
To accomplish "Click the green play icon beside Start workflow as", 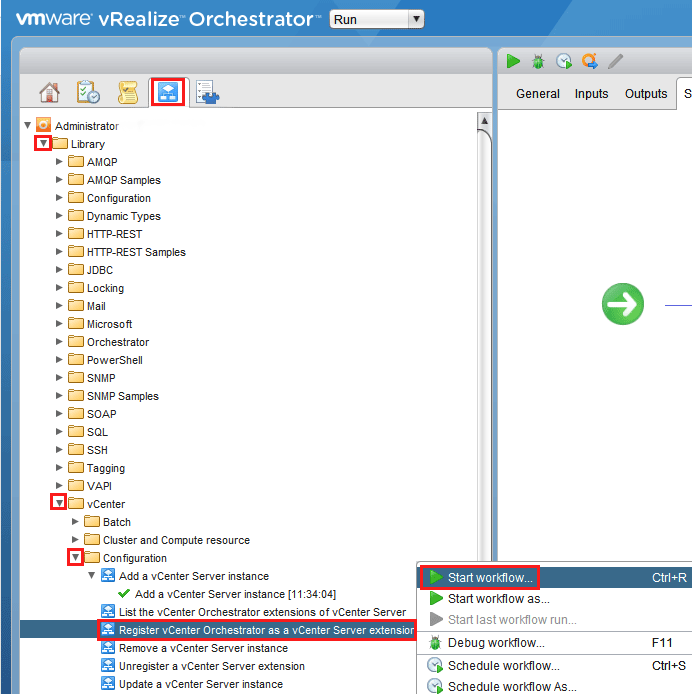I will (x=436, y=598).
